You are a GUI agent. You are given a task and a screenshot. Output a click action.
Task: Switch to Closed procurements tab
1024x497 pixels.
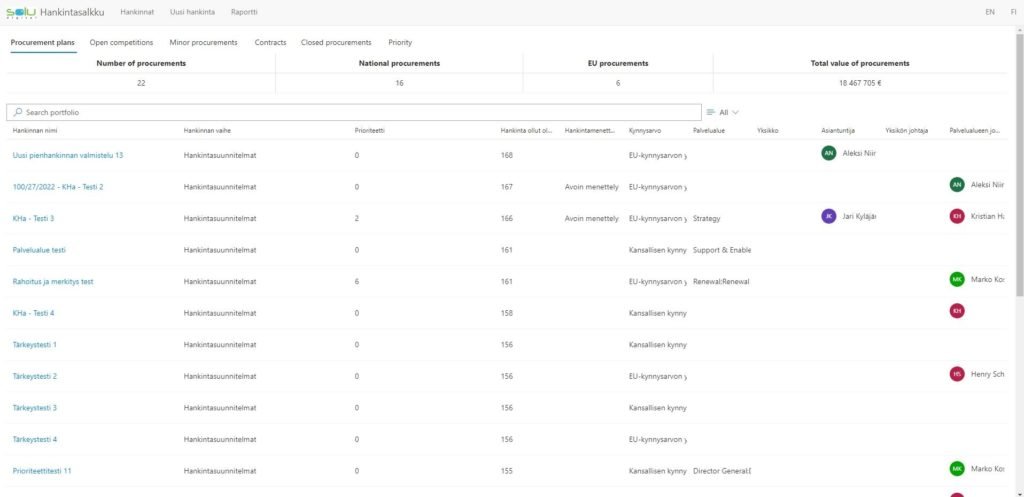(335, 43)
